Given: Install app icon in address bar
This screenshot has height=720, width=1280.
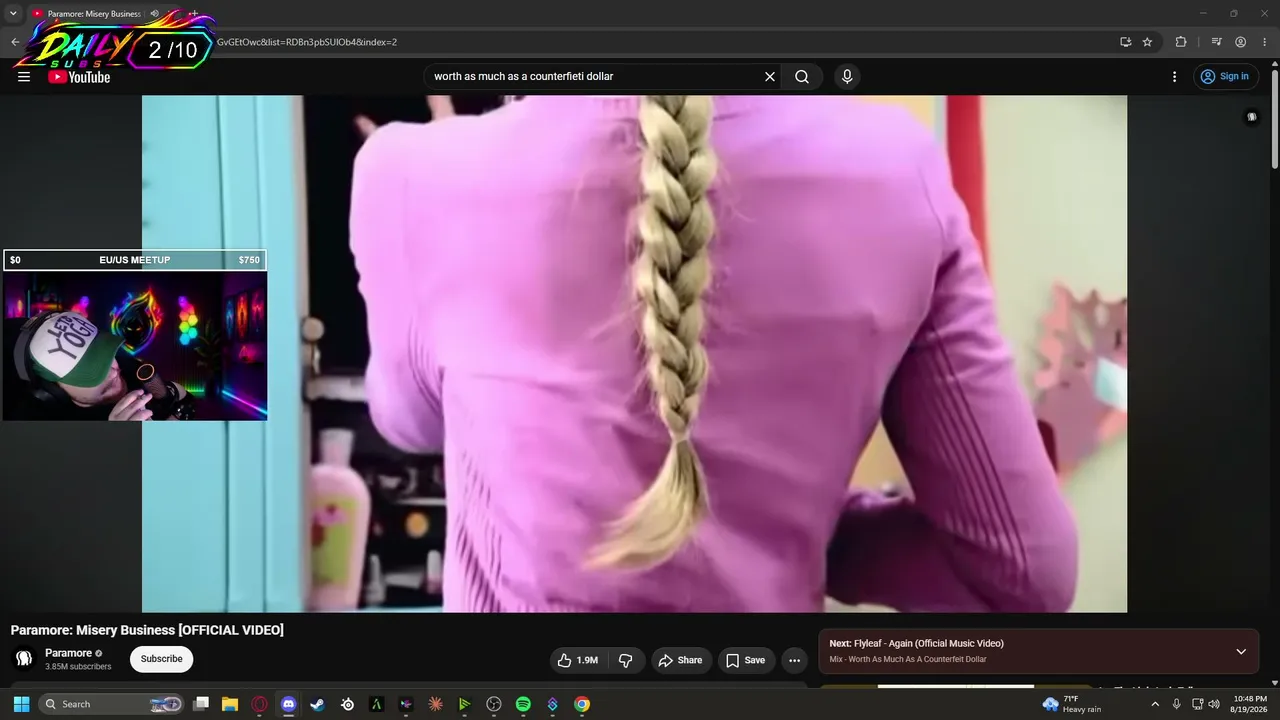Looking at the screenshot, I should pyautogui.click(x=1126, y=42).
